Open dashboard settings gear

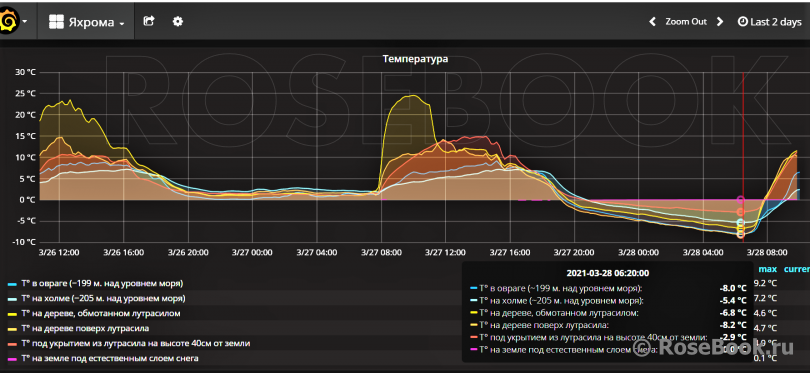pyautogui.click(x=178, y=22)
